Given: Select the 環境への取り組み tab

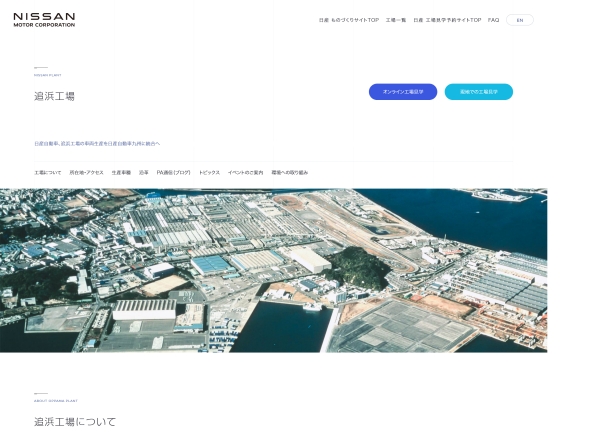Looking at the screenshot, I should (x=290, y=172).
